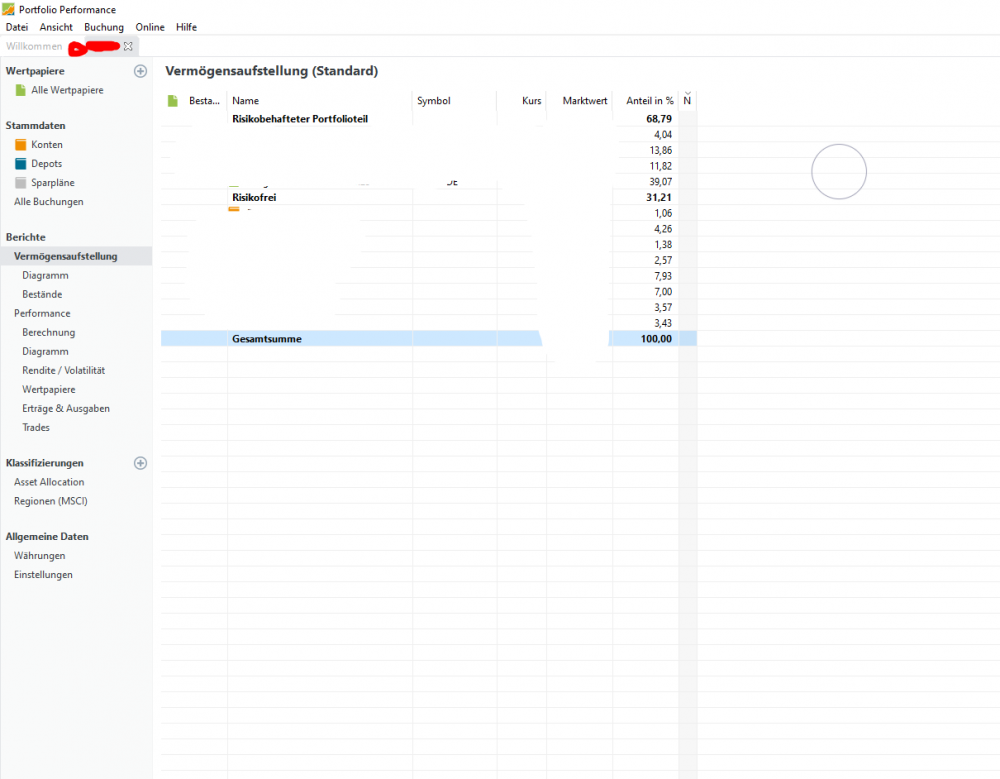Close the redacted portfolio file tab
Screen dimensions: 1000x779
coord(128,46)
